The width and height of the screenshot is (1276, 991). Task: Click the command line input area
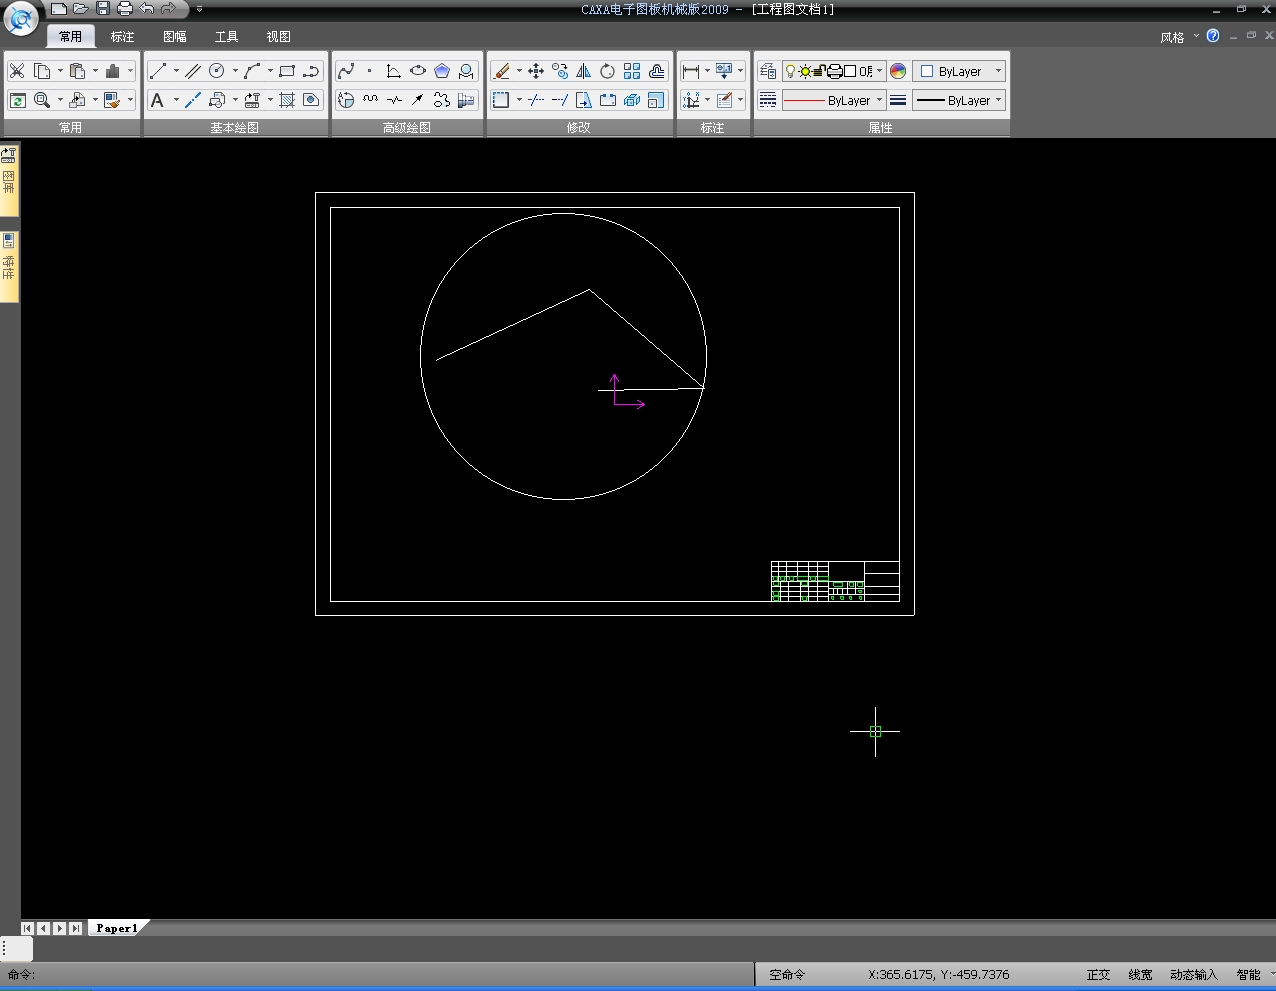tap(377, 974)
